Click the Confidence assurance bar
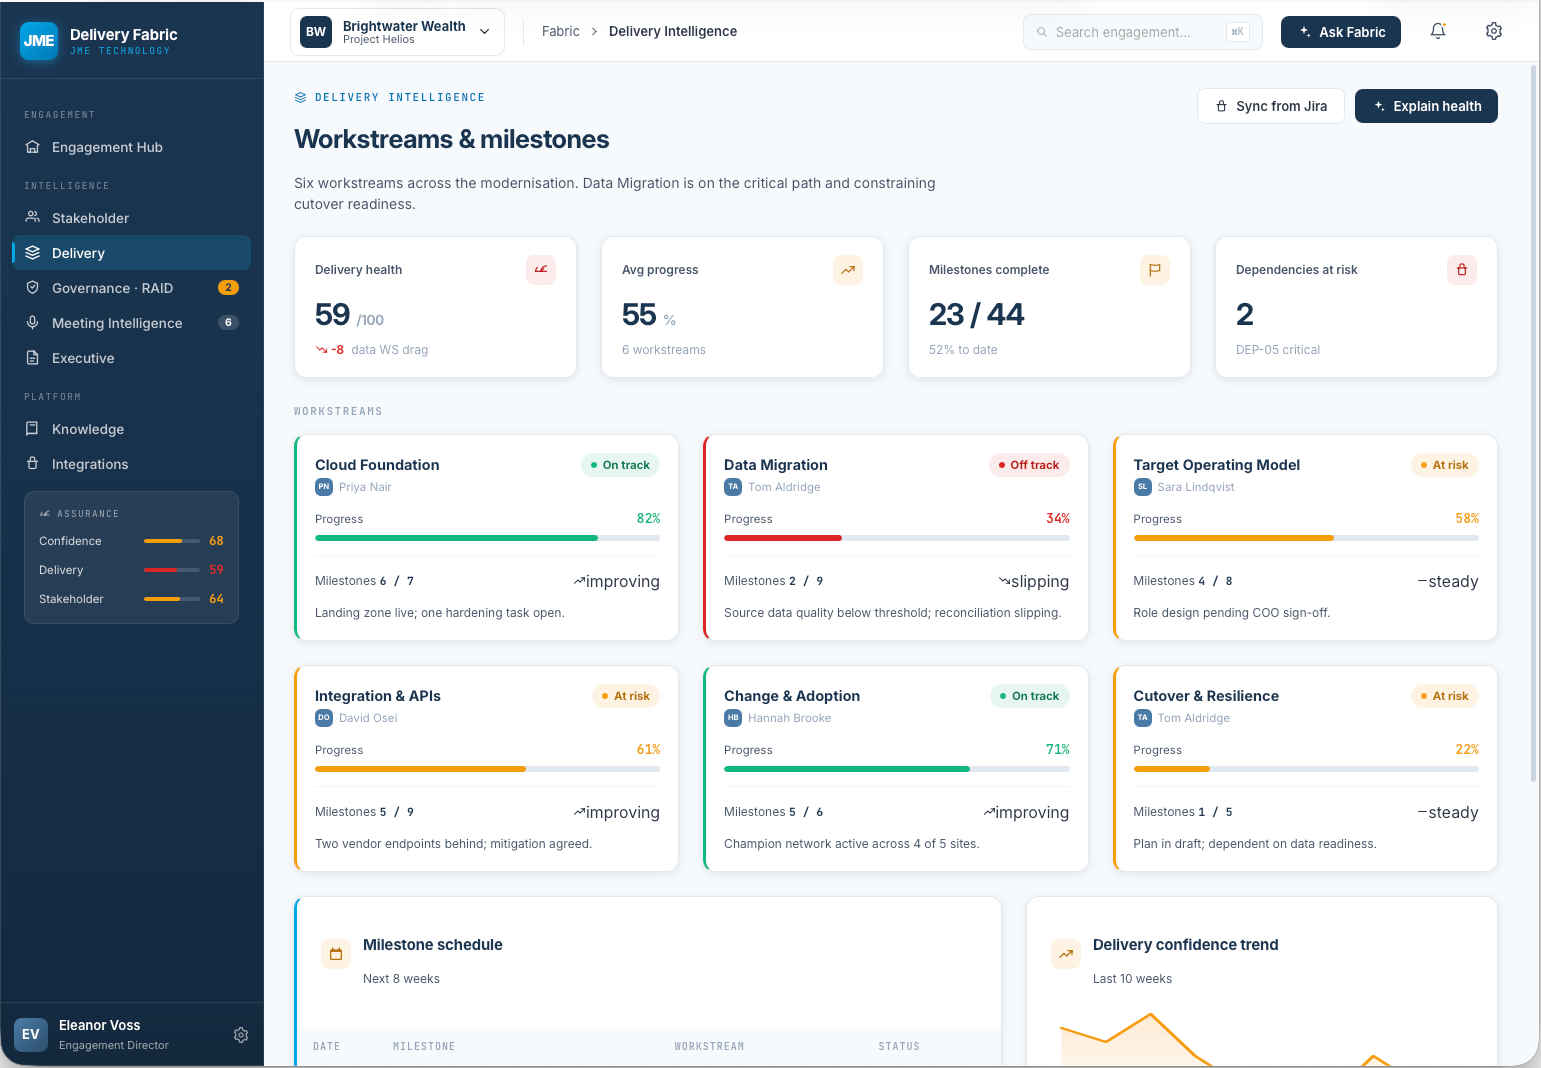This screenshot has width=1541, height=1068. click(x=172, y=541)
